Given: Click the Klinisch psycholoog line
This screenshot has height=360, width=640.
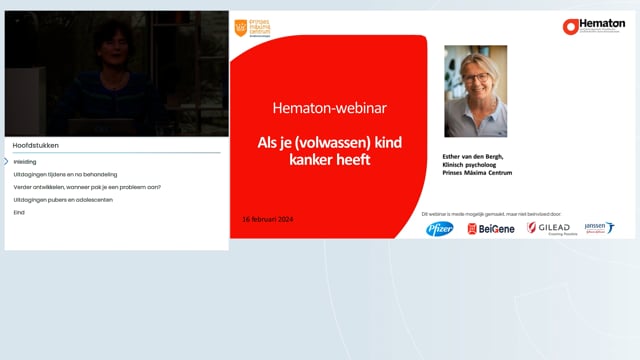Looking at the screenshot, I should tap(469, 164).
